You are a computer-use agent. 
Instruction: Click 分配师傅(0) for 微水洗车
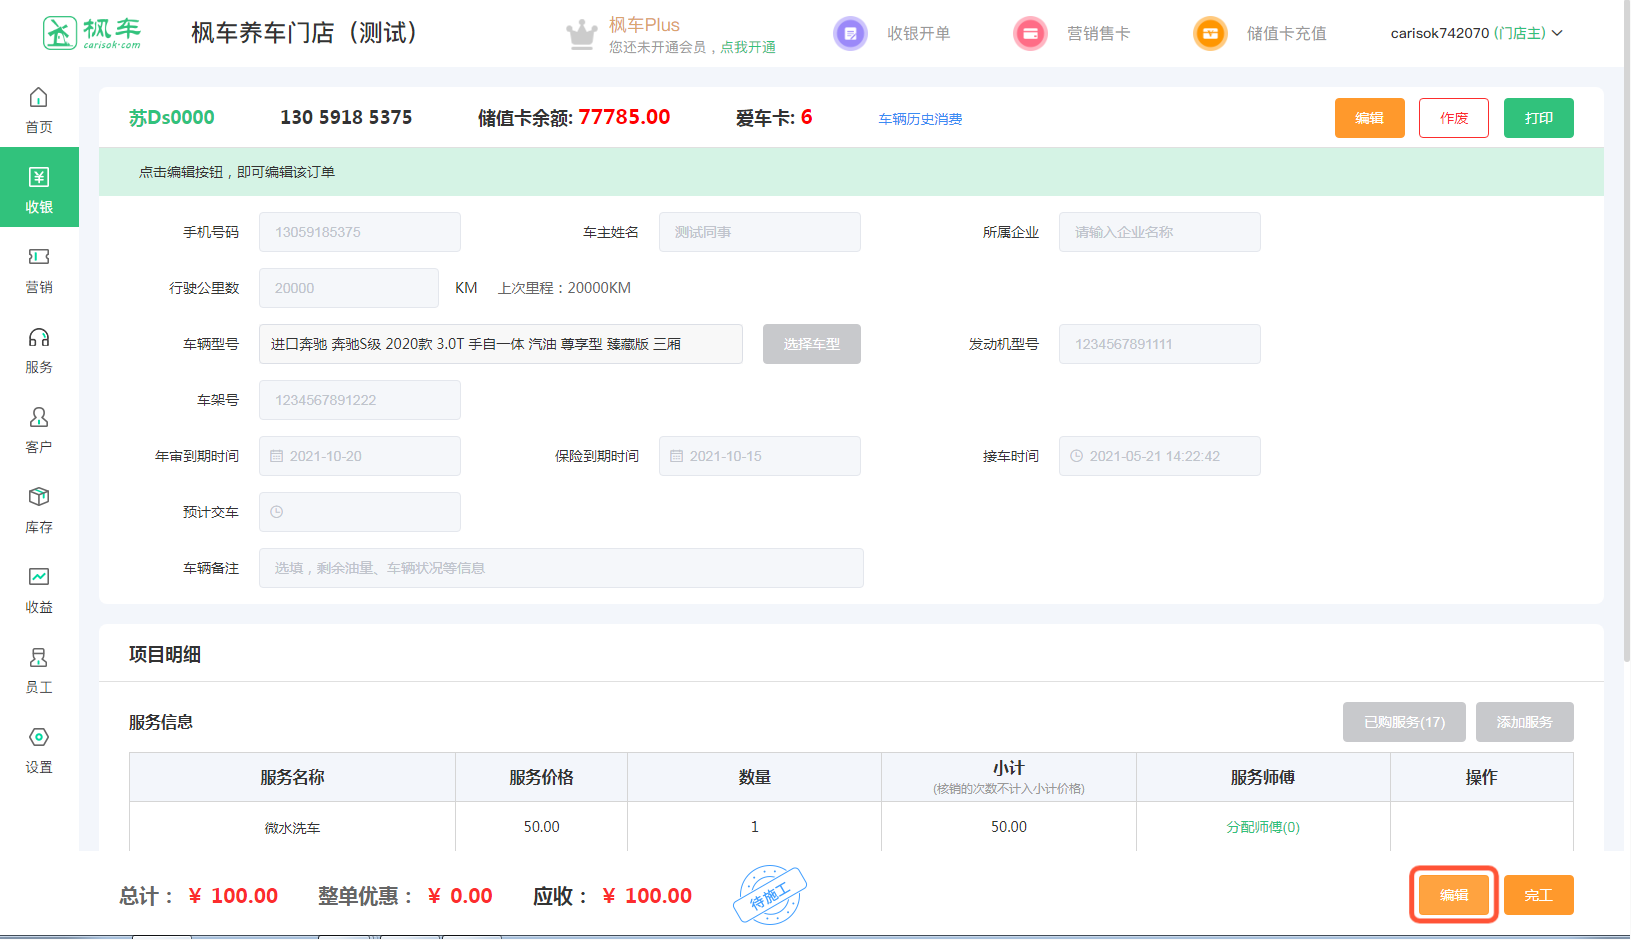[1263, 827]
